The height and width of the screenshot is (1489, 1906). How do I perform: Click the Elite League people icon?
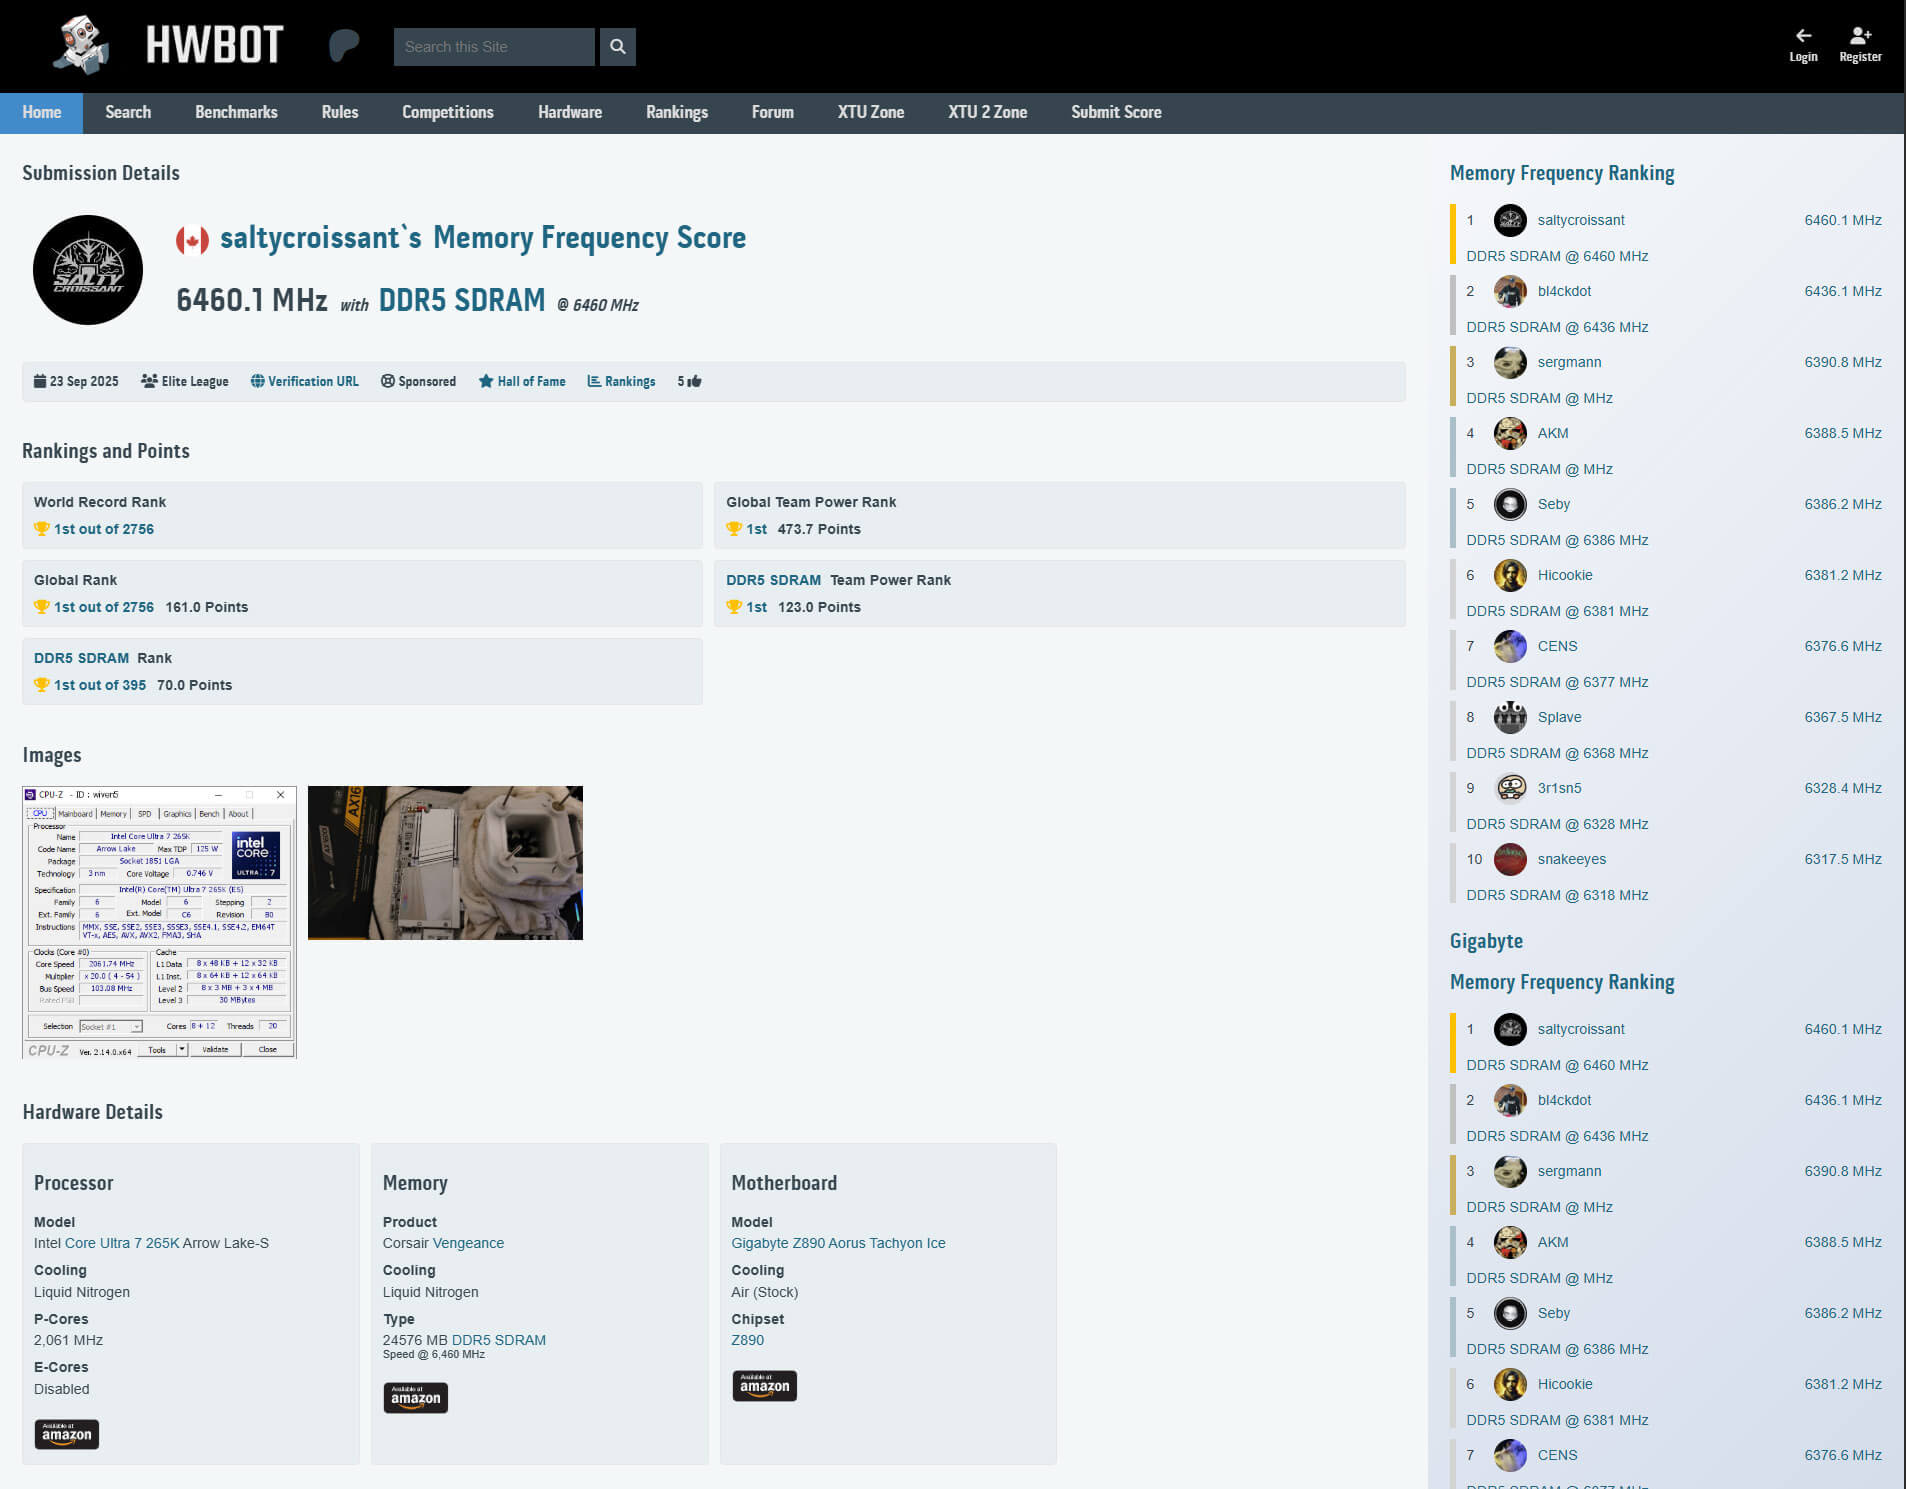click(x=149, y=381)
